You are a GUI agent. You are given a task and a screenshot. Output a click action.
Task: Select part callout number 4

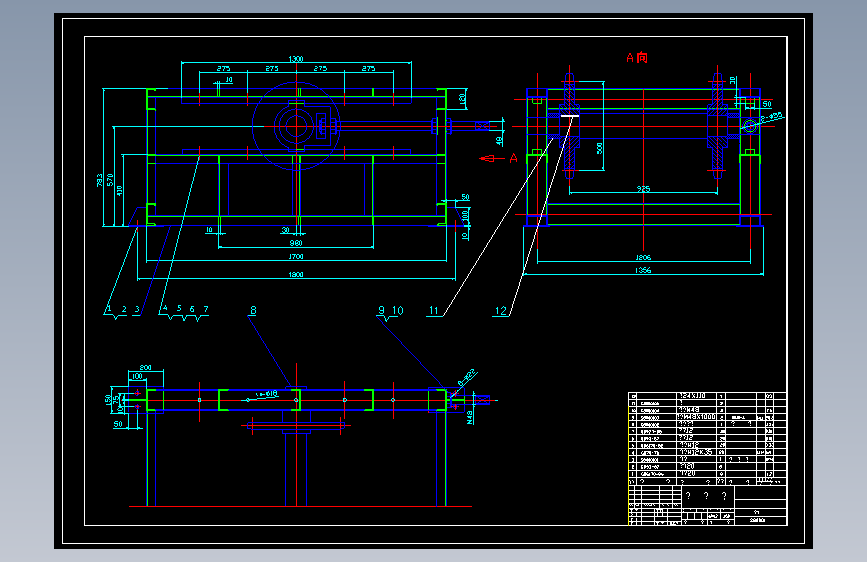pos(165,308)
